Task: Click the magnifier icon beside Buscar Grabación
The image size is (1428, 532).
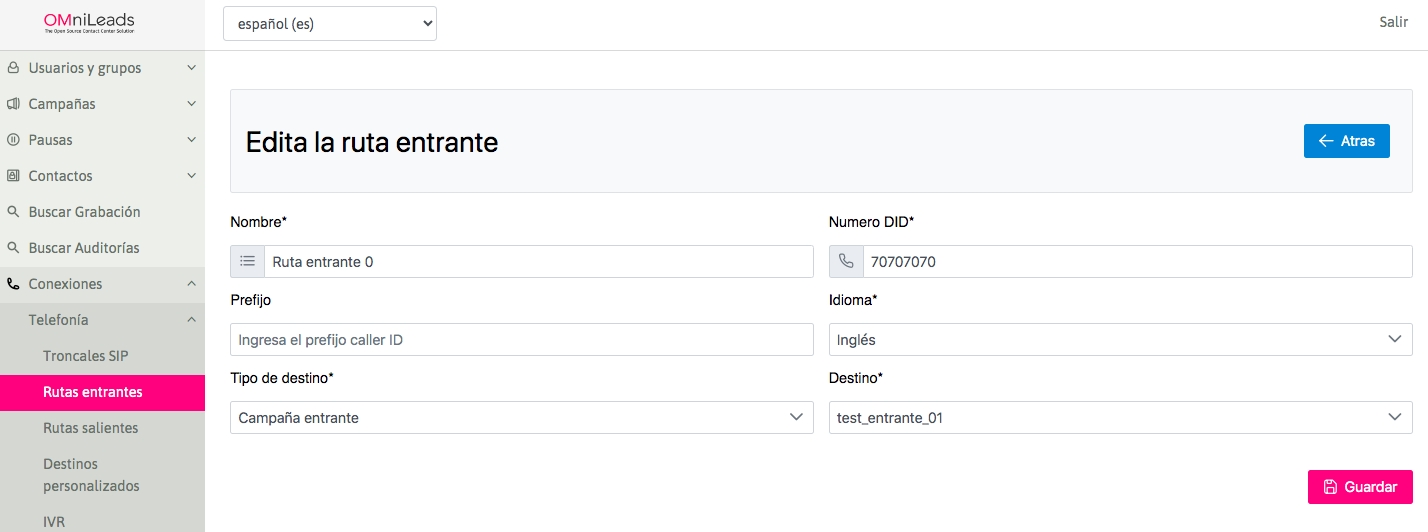Action: [13, 212]
